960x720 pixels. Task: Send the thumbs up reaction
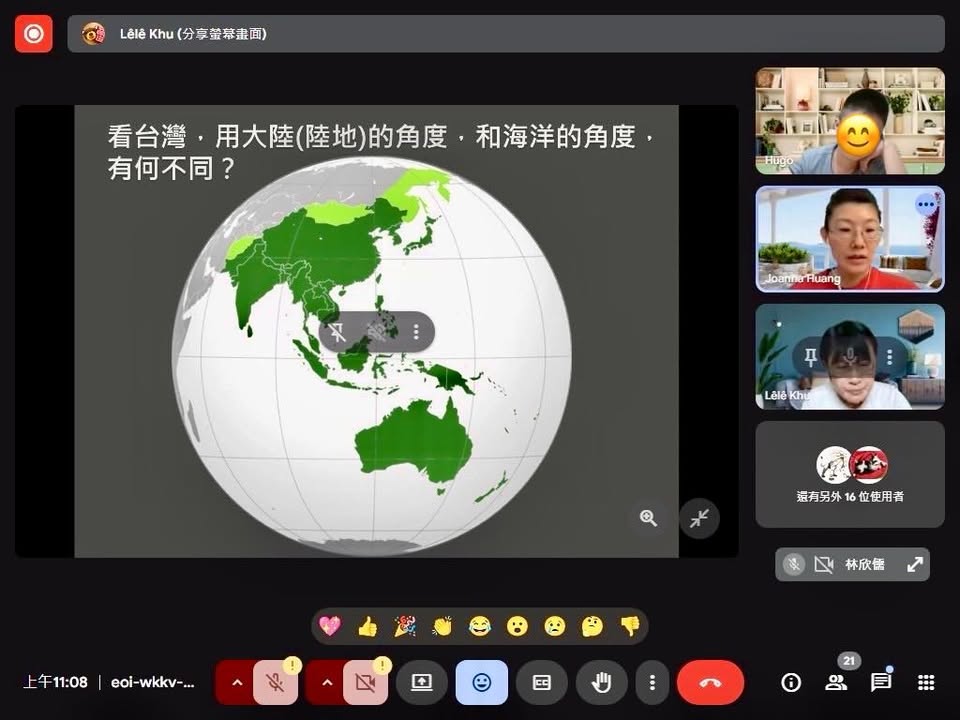pos(367,626)
